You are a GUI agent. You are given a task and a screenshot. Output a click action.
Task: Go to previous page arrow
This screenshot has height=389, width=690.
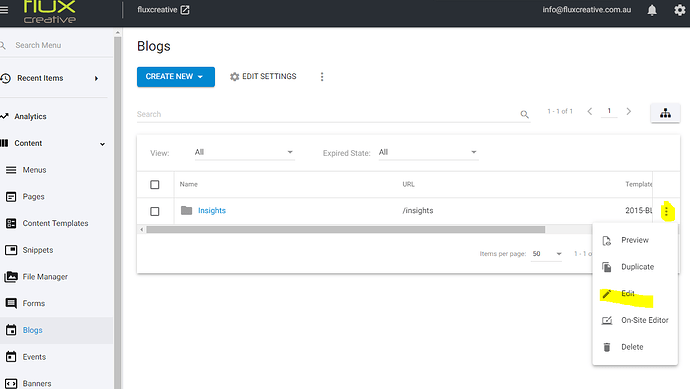coord(590,111)
